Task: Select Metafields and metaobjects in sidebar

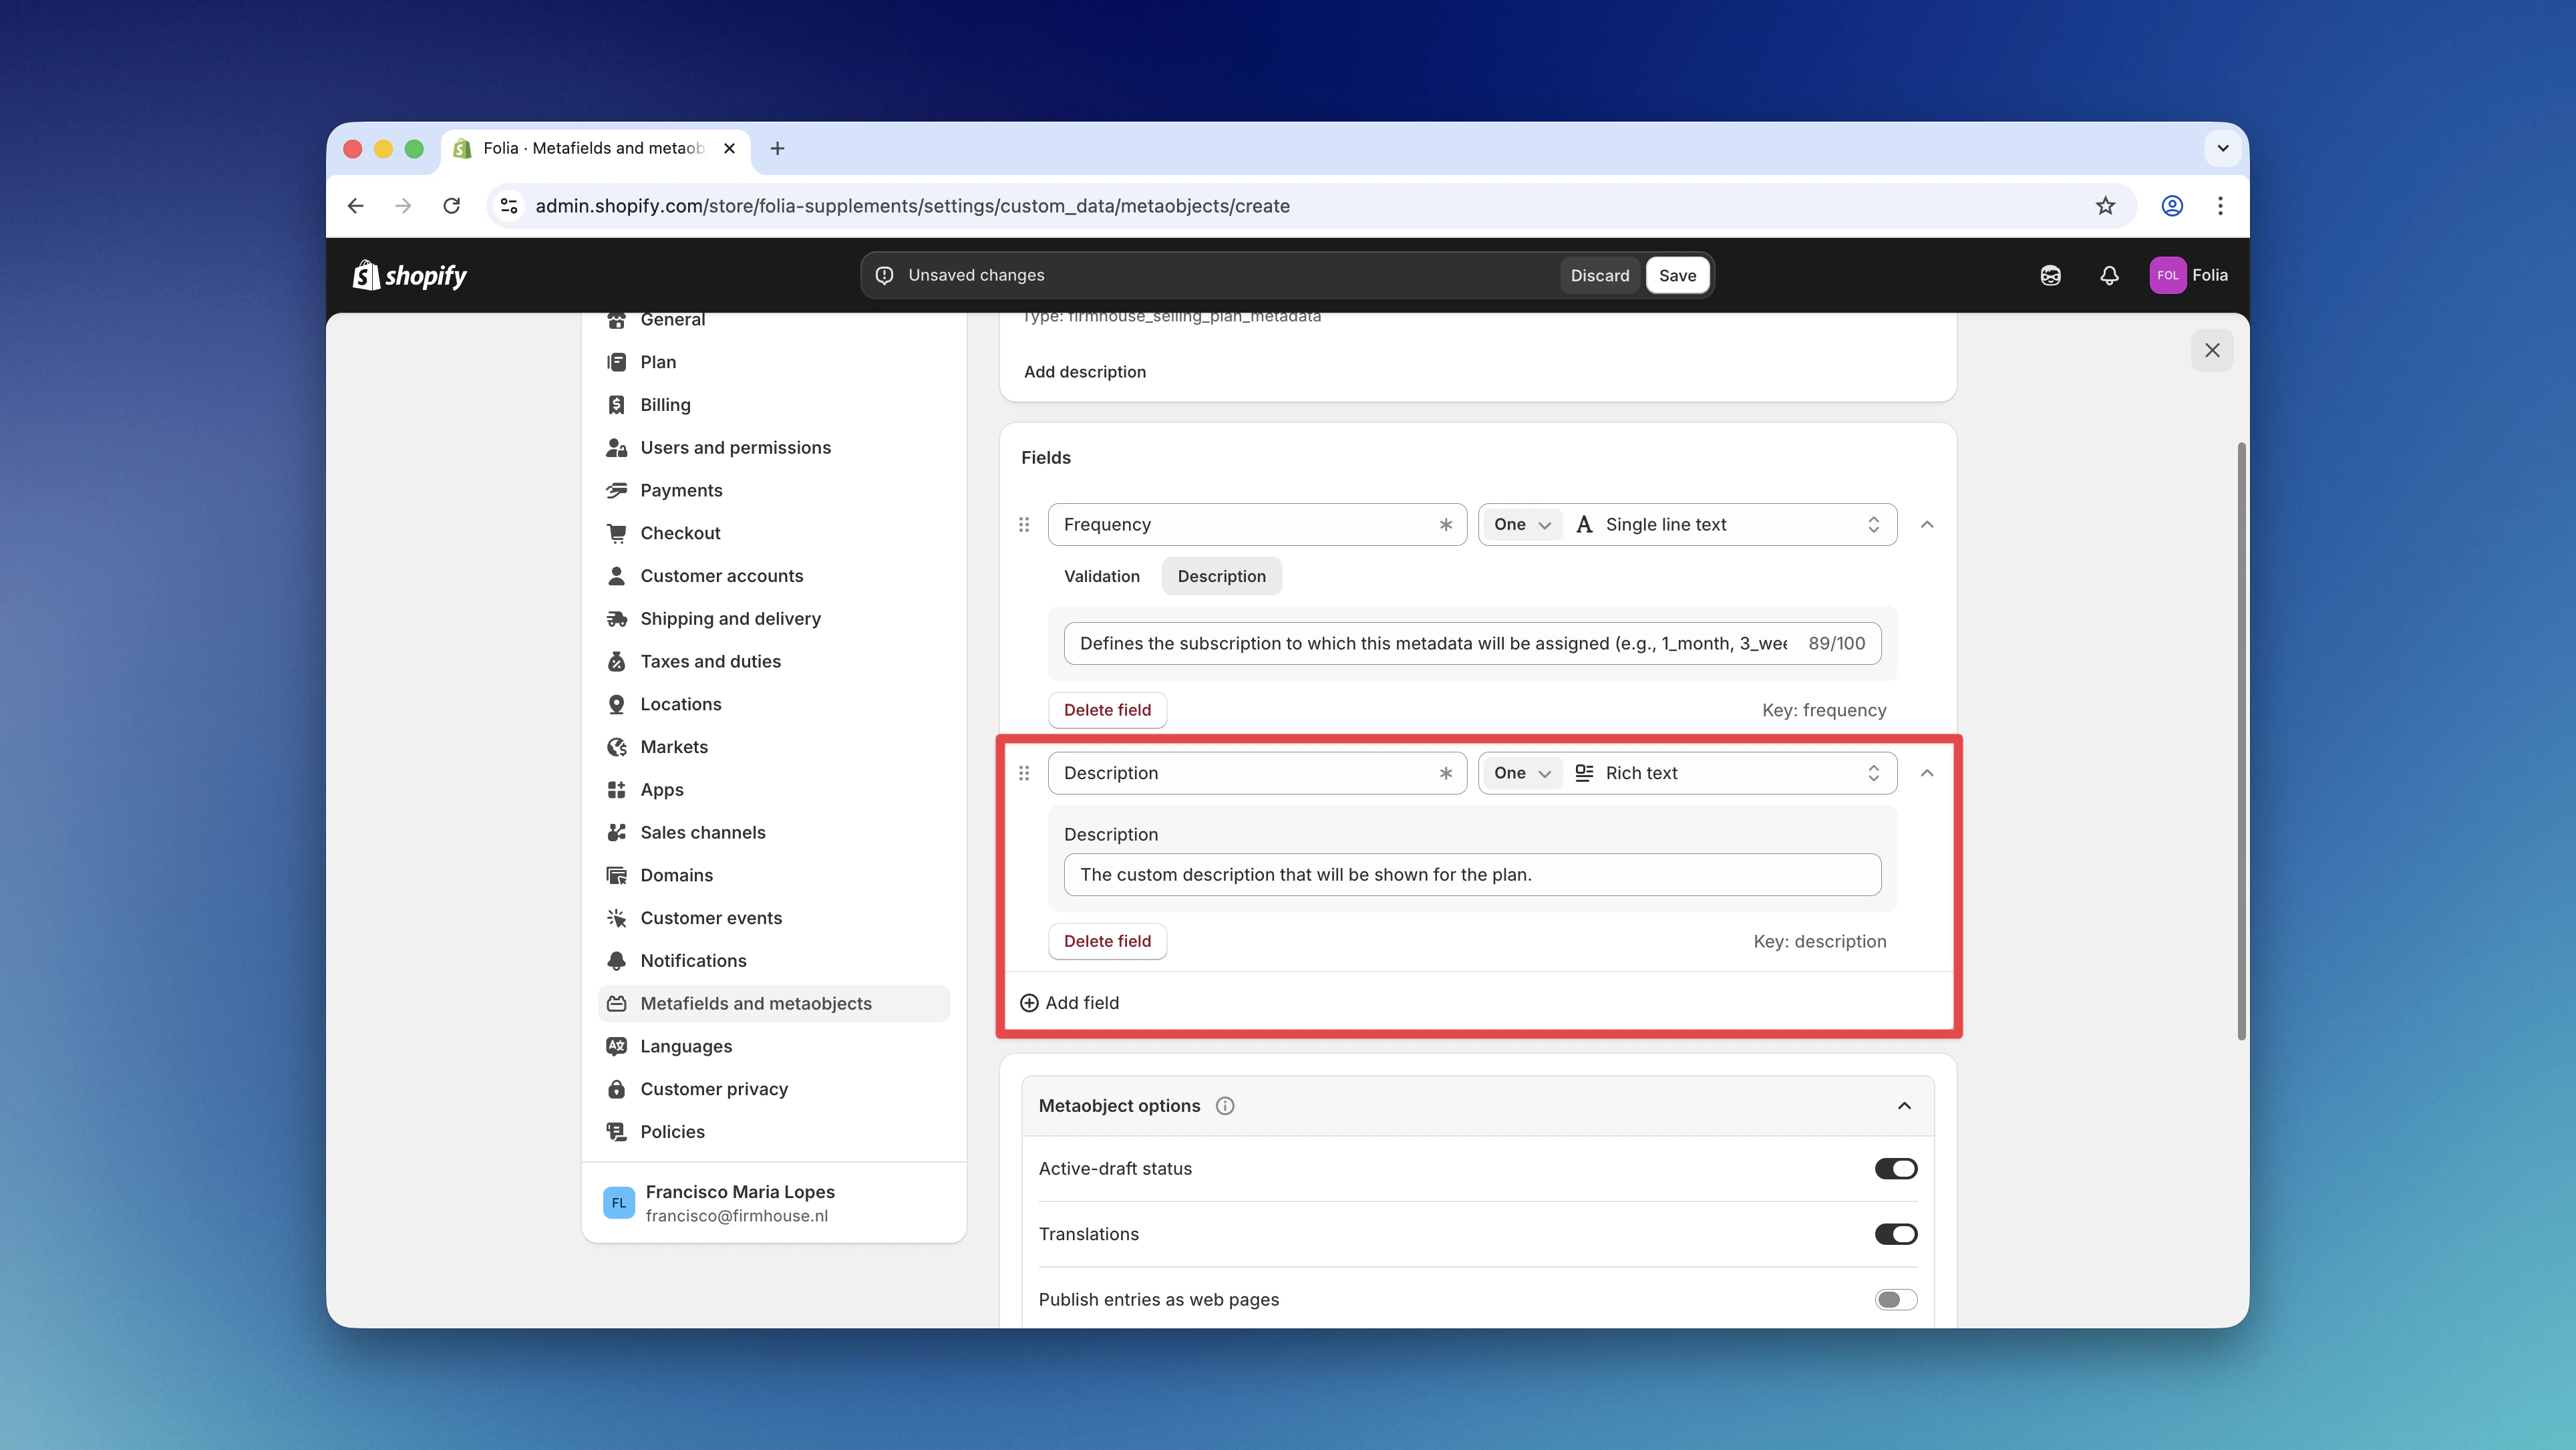Action: coord(773,1003)
